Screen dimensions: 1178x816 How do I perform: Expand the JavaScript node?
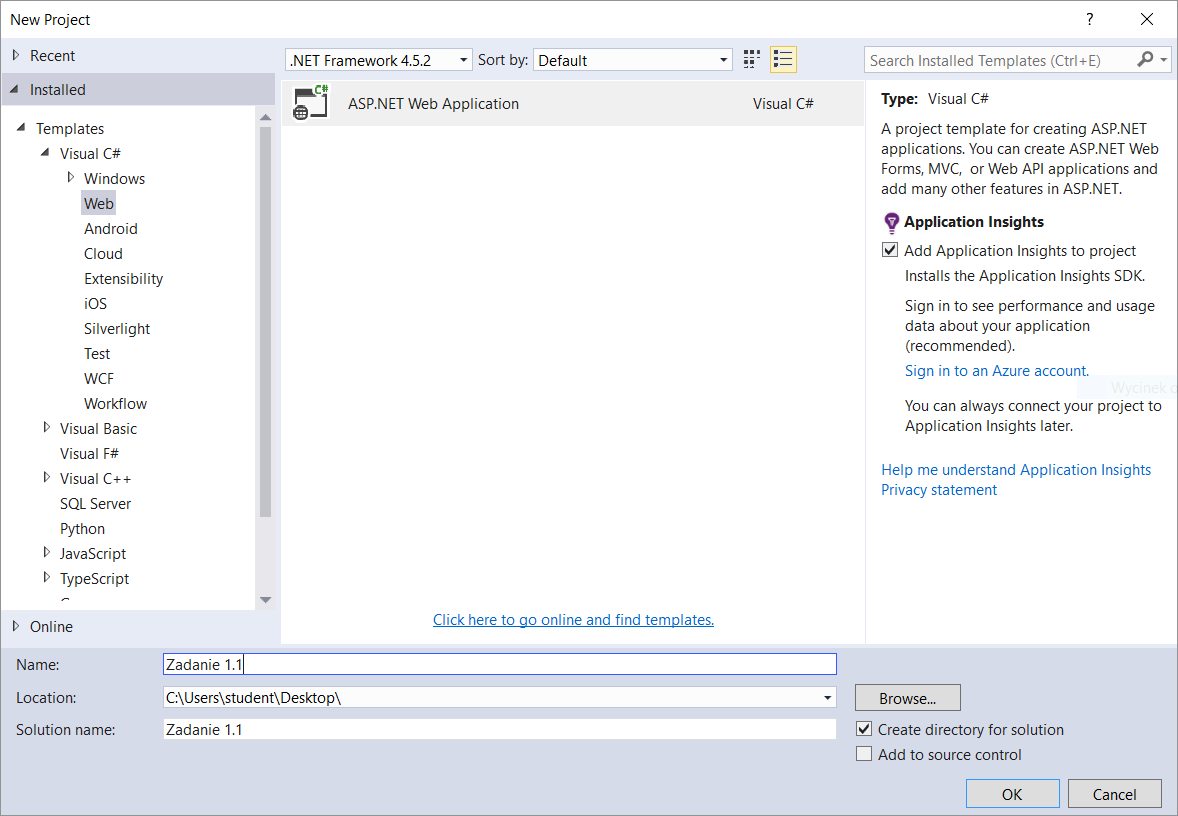click(x=47, y=552)
